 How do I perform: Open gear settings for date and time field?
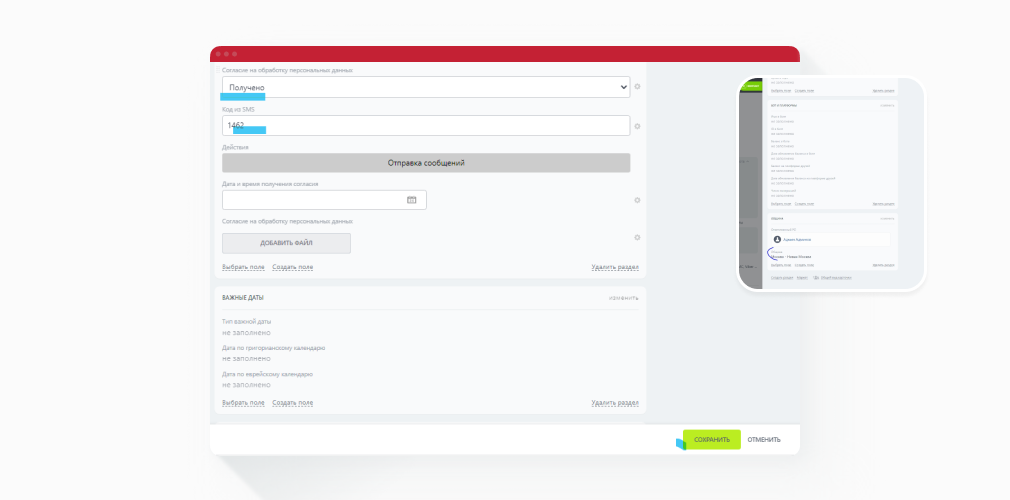pos(637,200)
